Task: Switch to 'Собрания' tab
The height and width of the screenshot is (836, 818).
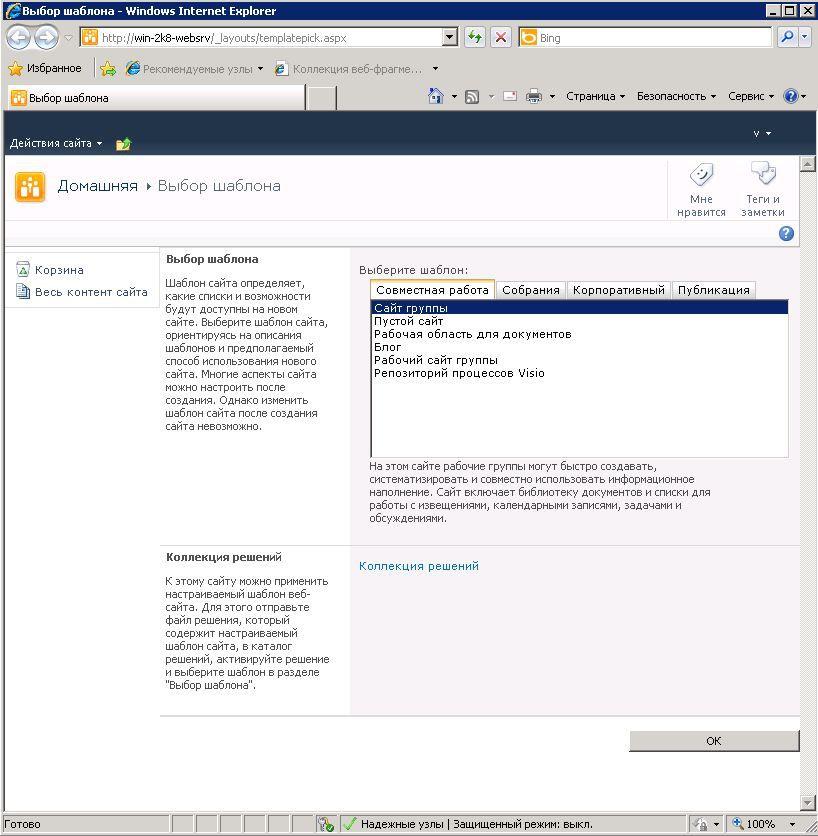Action: 531,290
